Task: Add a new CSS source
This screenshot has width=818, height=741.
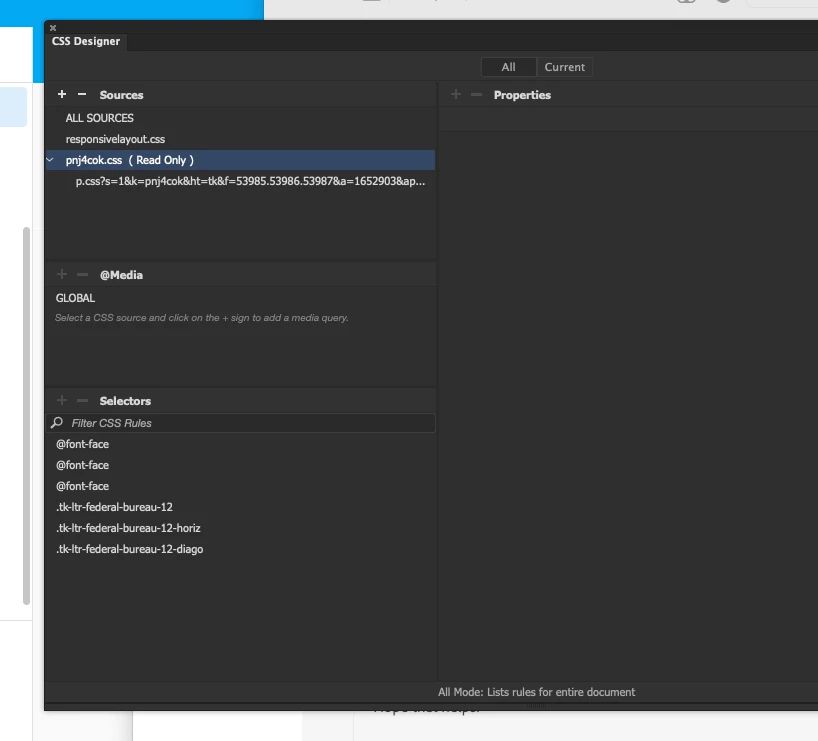Action: tap(62, 94)
